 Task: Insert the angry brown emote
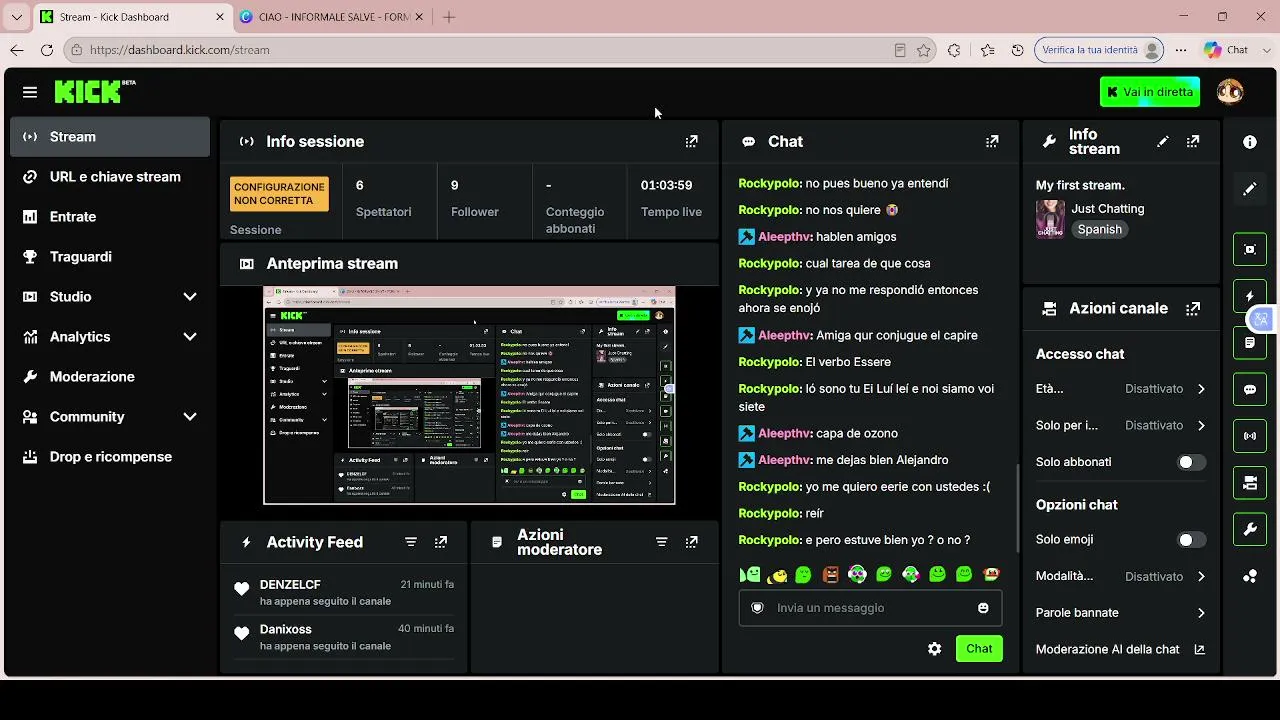click(x=830, y=575)
